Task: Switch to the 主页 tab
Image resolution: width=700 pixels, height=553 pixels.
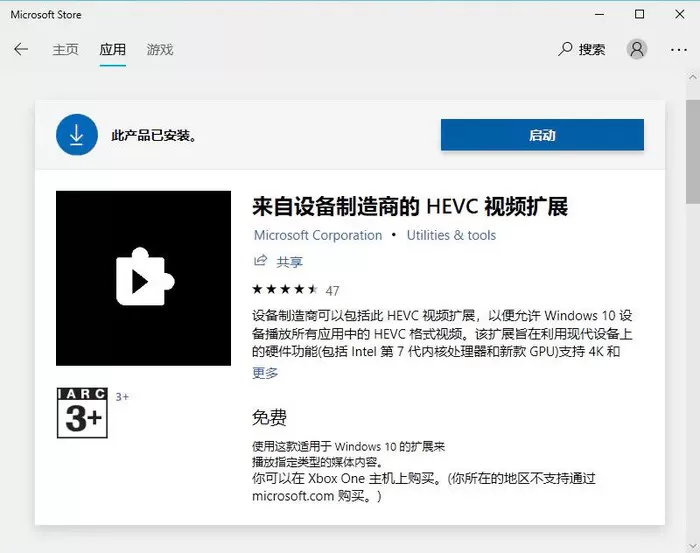Action: pyautogui.click(x=65, y=50)
